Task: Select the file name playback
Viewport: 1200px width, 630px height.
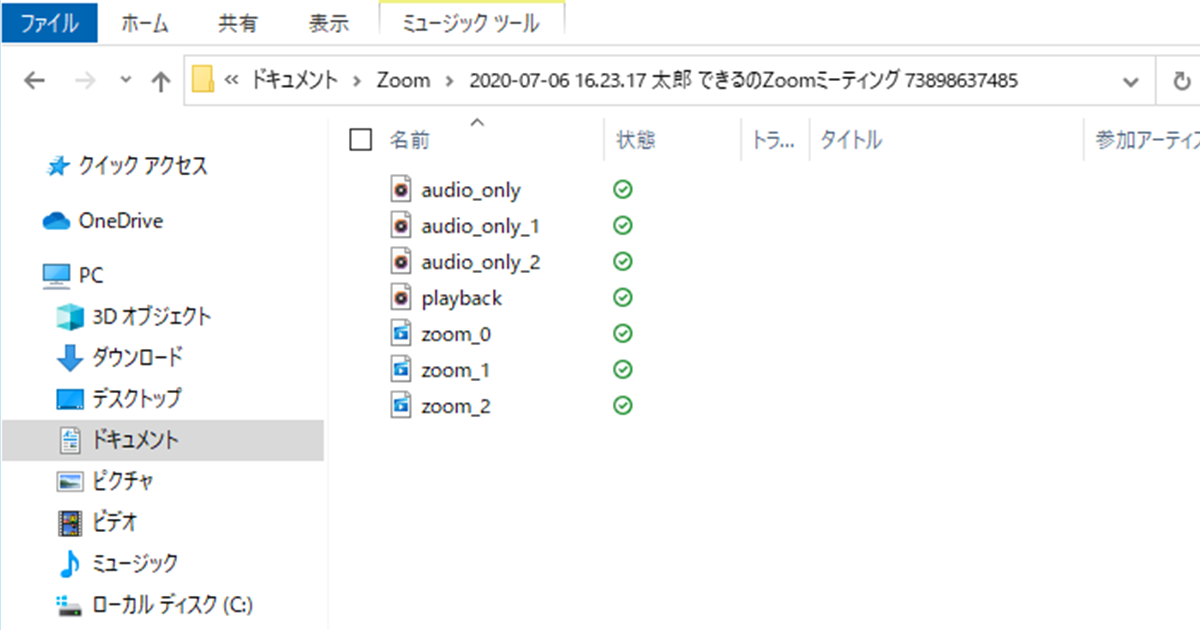Action: 462,298
